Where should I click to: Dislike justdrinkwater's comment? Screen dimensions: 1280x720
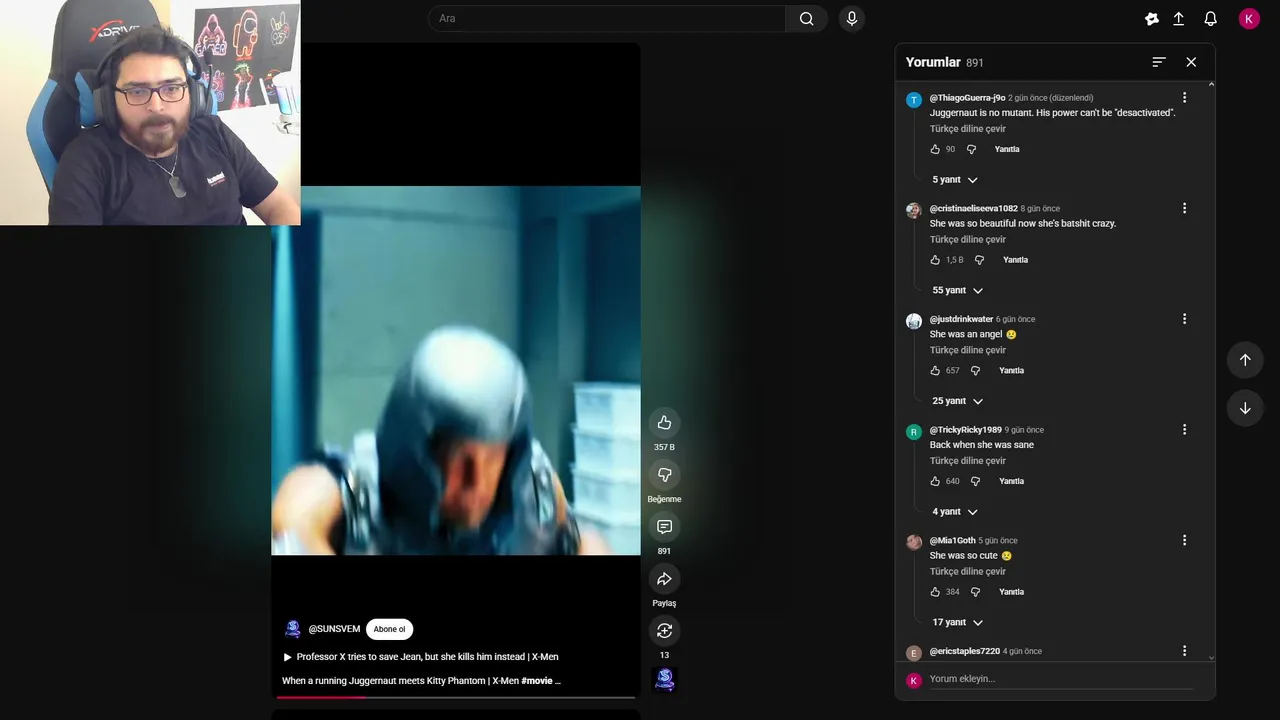[975, 371]
